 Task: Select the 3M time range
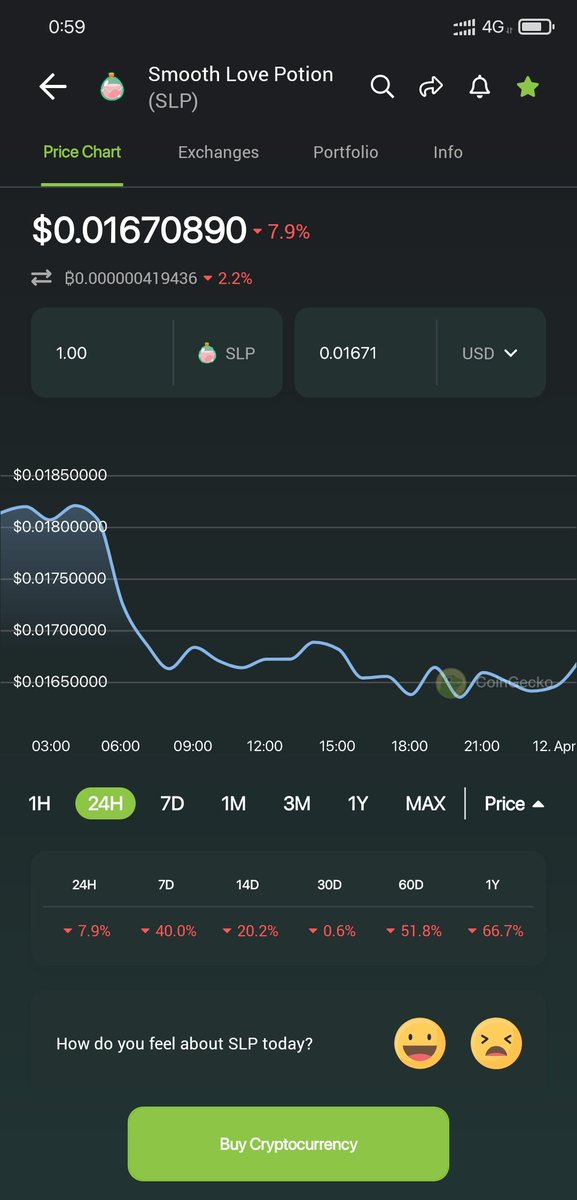pyautogui.click(x=297, y=803)
